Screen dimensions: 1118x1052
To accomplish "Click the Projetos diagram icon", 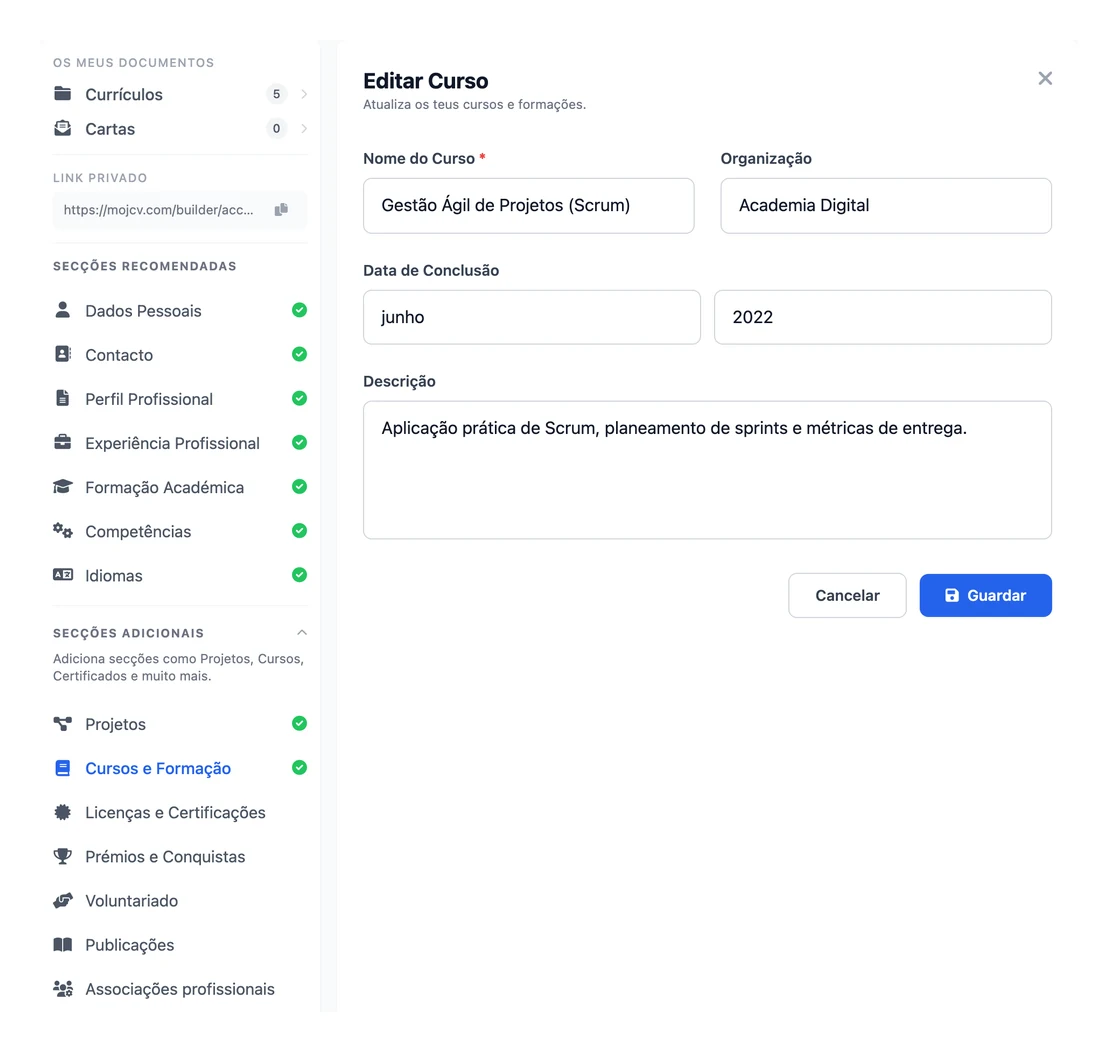I will click(63, 724).
